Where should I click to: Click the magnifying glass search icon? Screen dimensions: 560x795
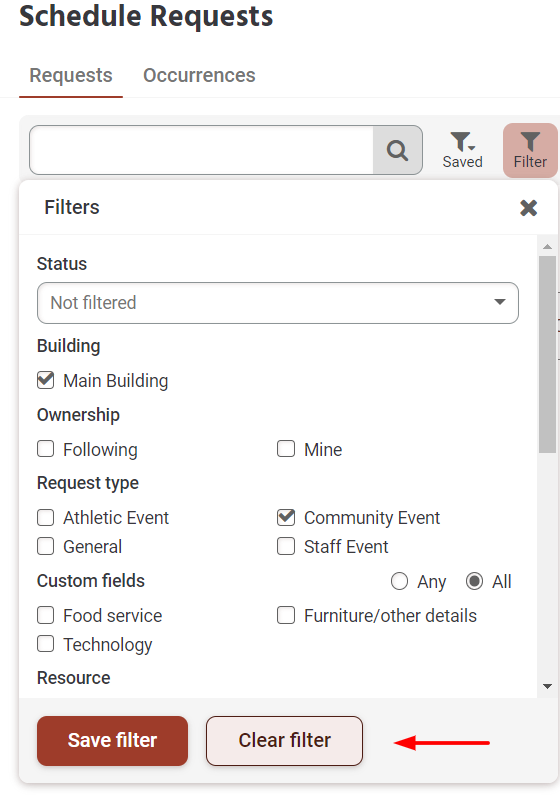pyautogui.click(x=397, y=150)
